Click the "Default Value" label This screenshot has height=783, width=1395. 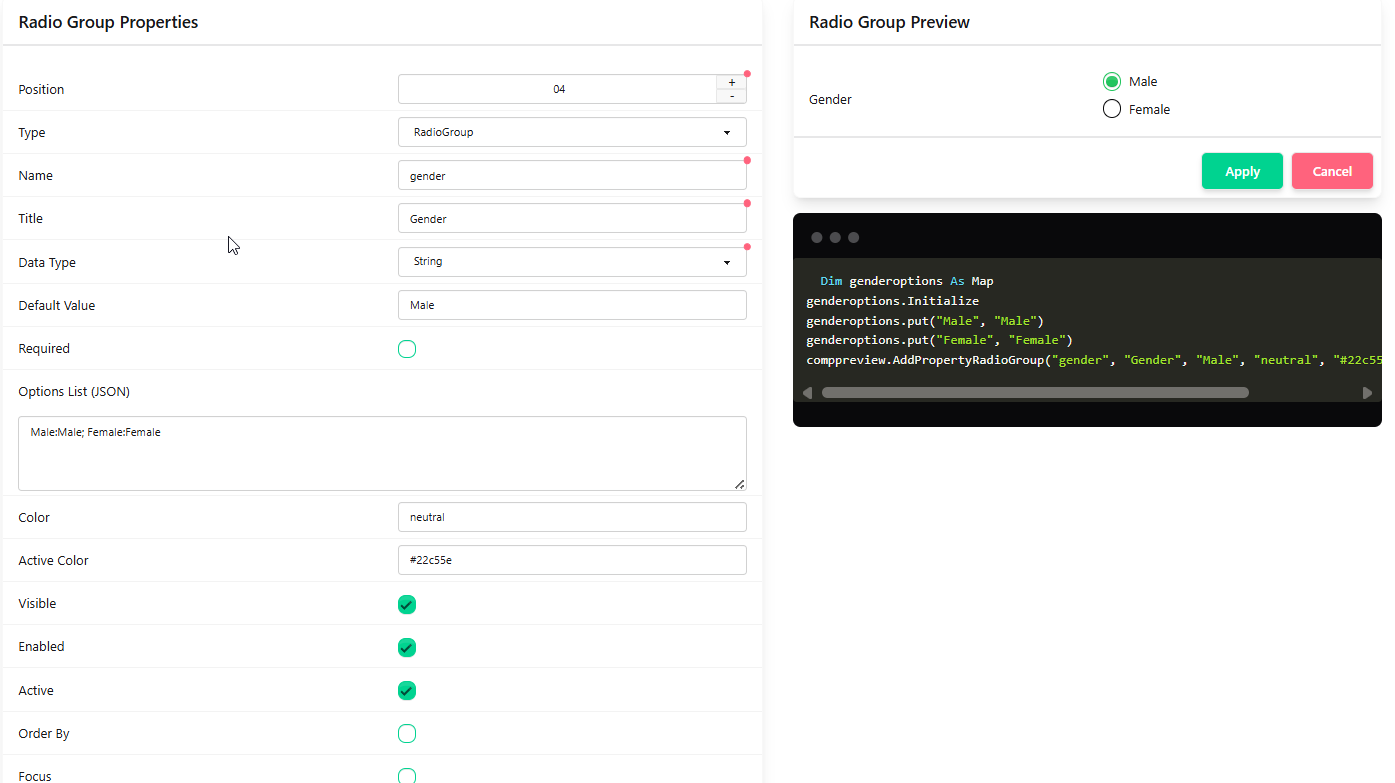[x=57, y=305]
